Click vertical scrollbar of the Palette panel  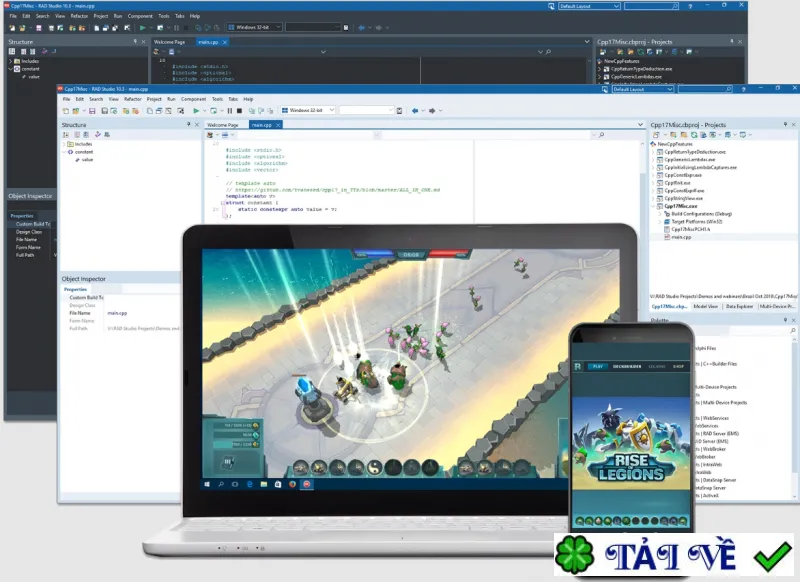click(794, 416)
